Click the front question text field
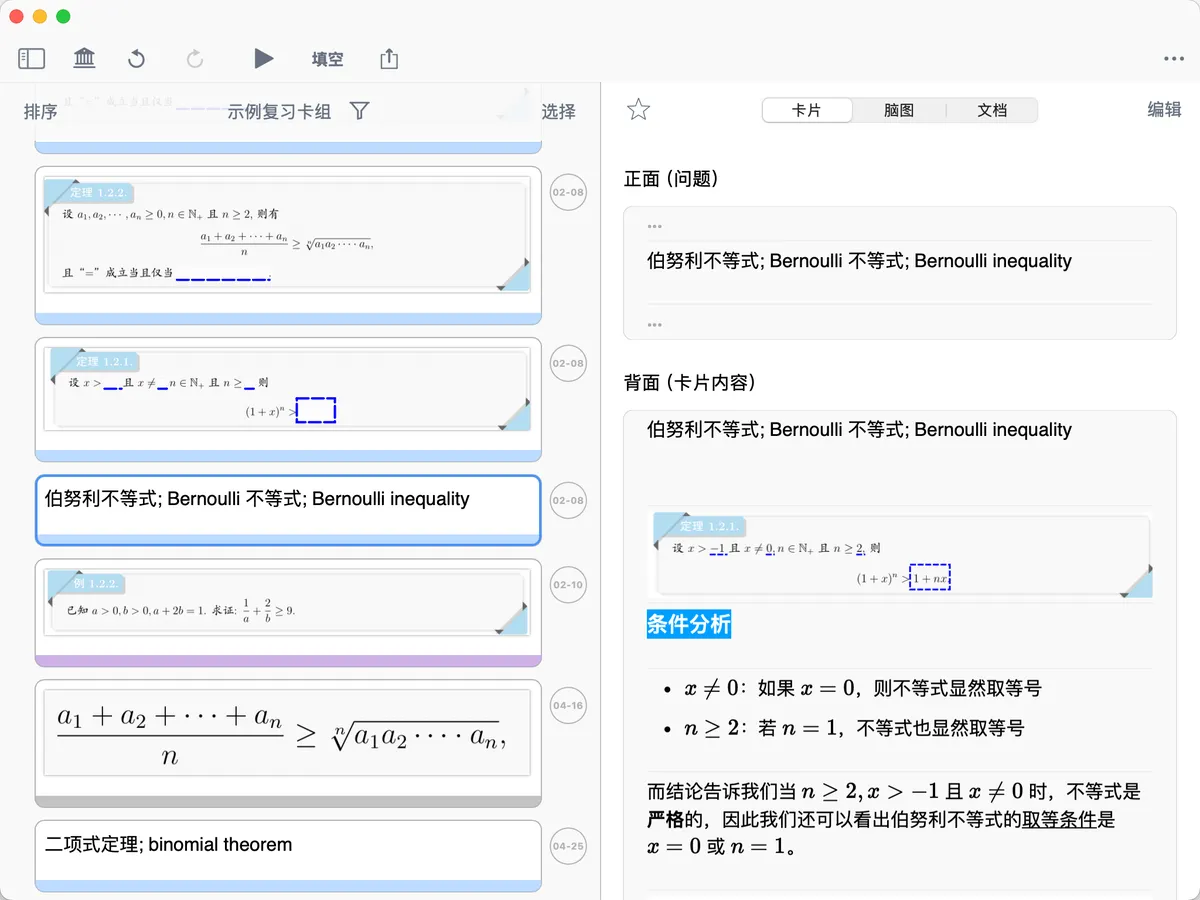 pyautogui.click(x=899, y=272)
